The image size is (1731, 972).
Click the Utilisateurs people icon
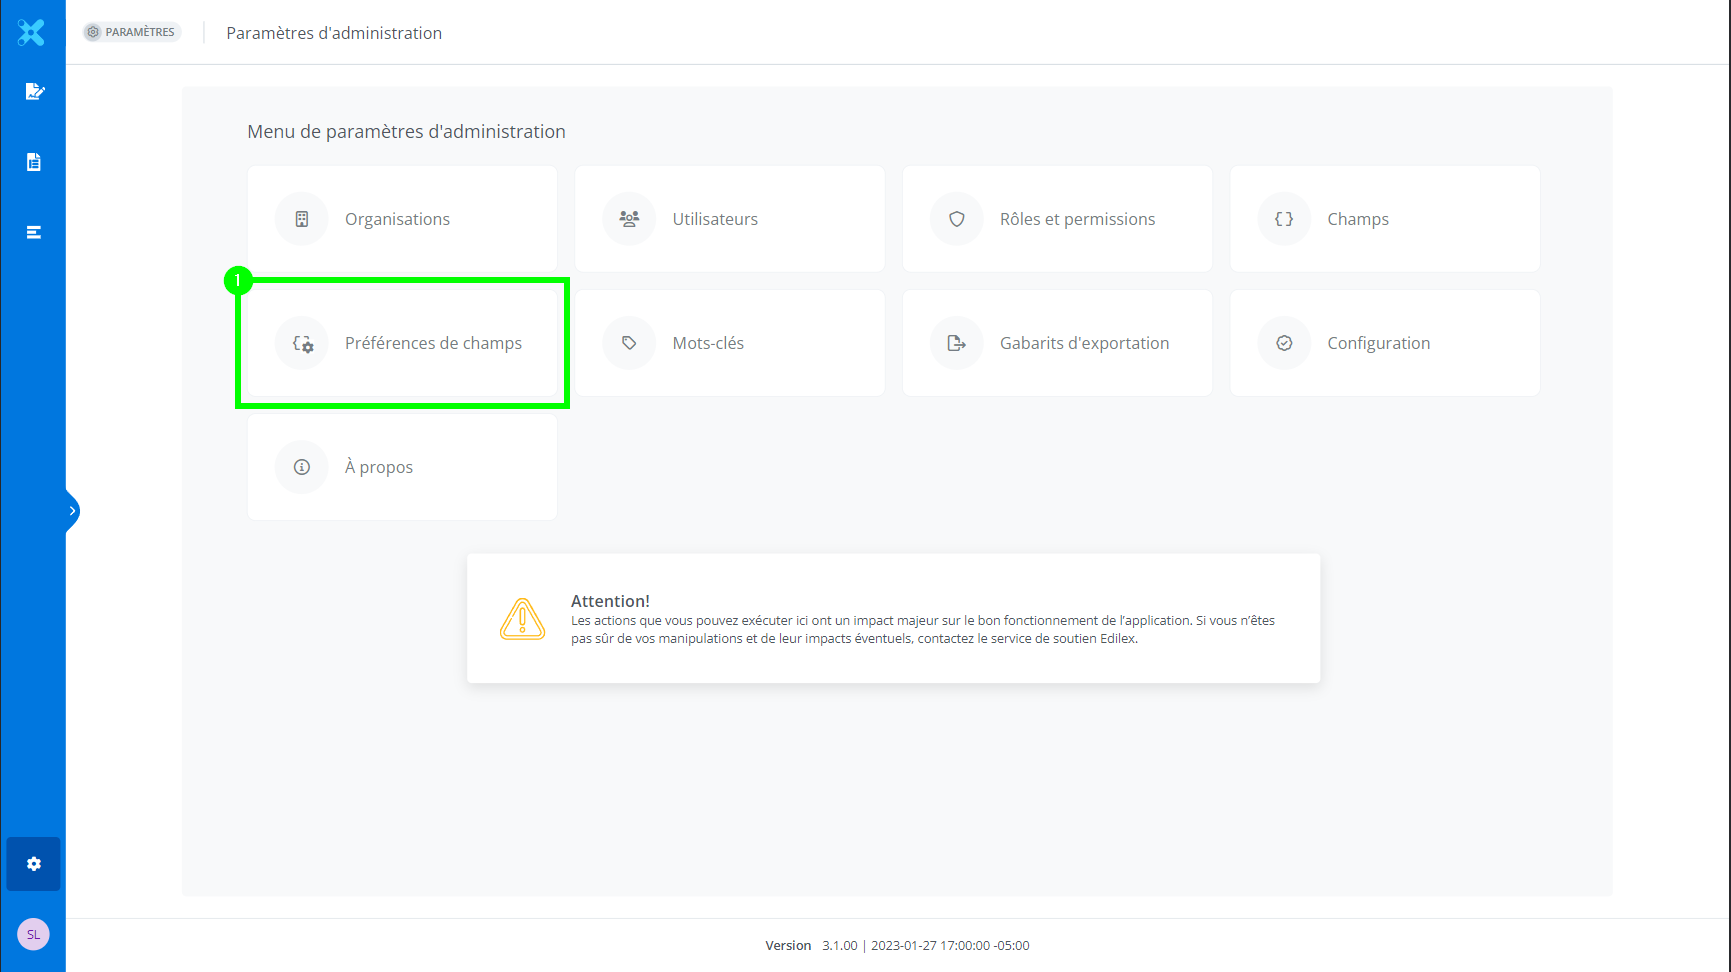coord(629,219)
